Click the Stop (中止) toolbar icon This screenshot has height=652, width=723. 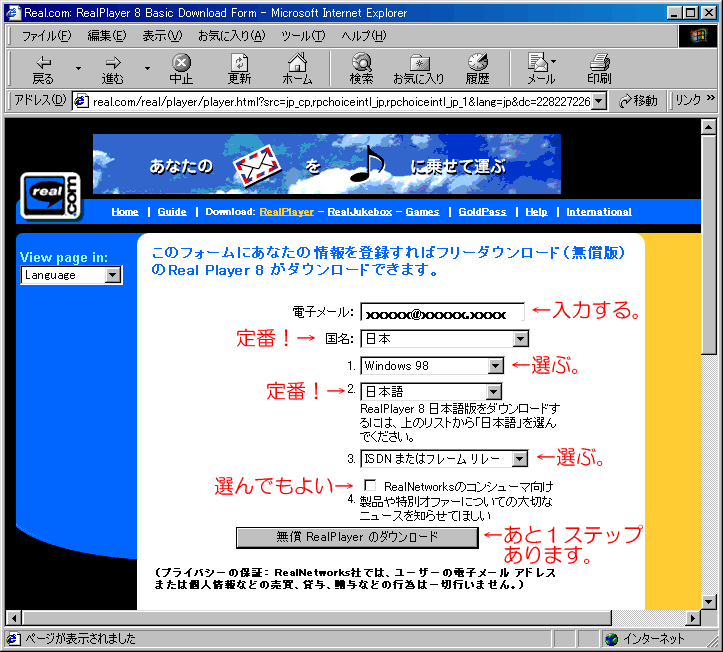pyautogui.click(x=181, y=69)
